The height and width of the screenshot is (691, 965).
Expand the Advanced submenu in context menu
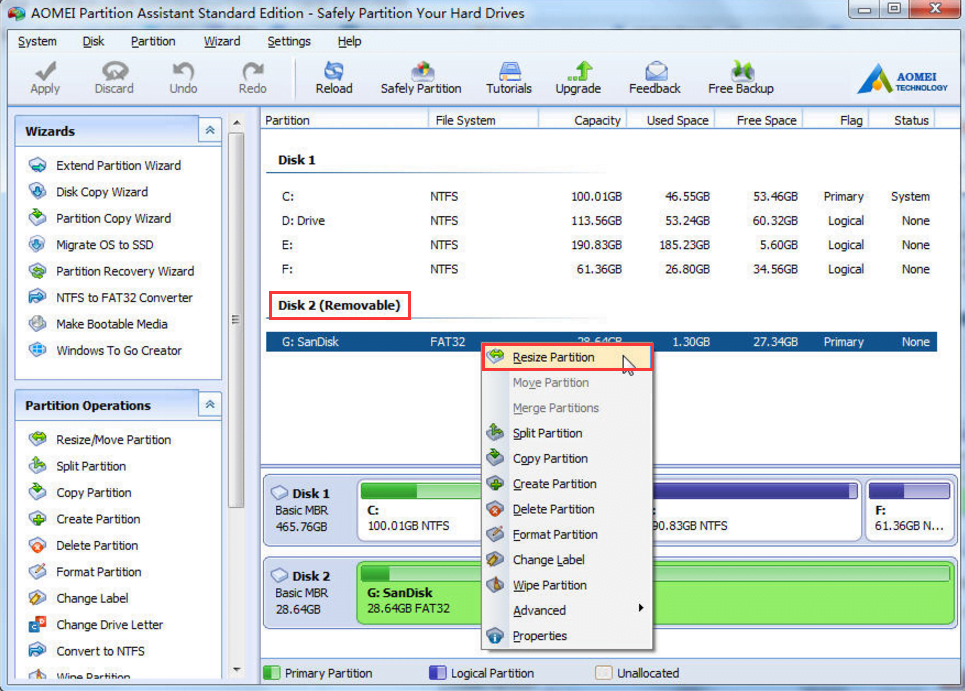point(567,610)
